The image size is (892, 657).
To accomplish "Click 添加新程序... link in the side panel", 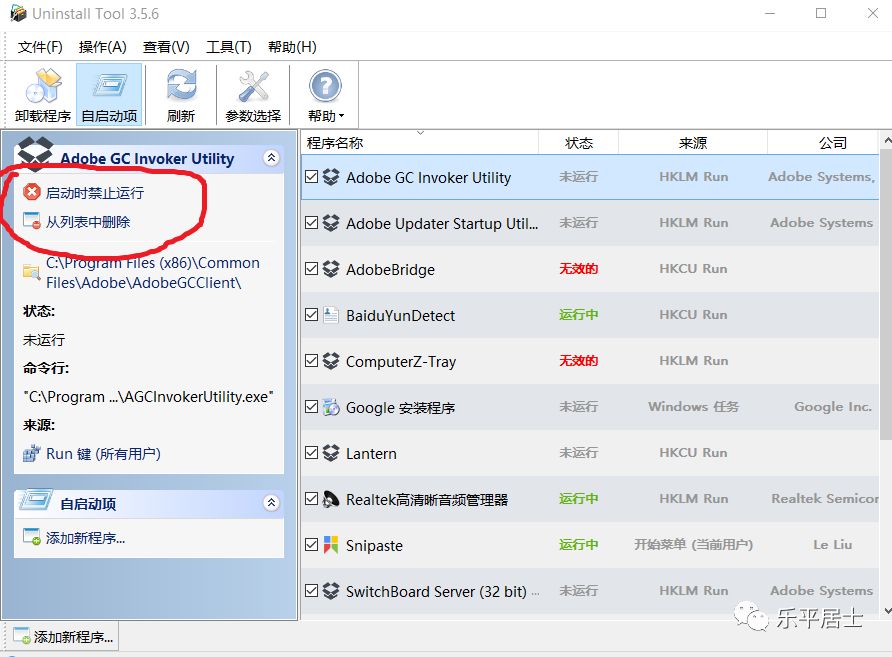I will tap(85, 538).
